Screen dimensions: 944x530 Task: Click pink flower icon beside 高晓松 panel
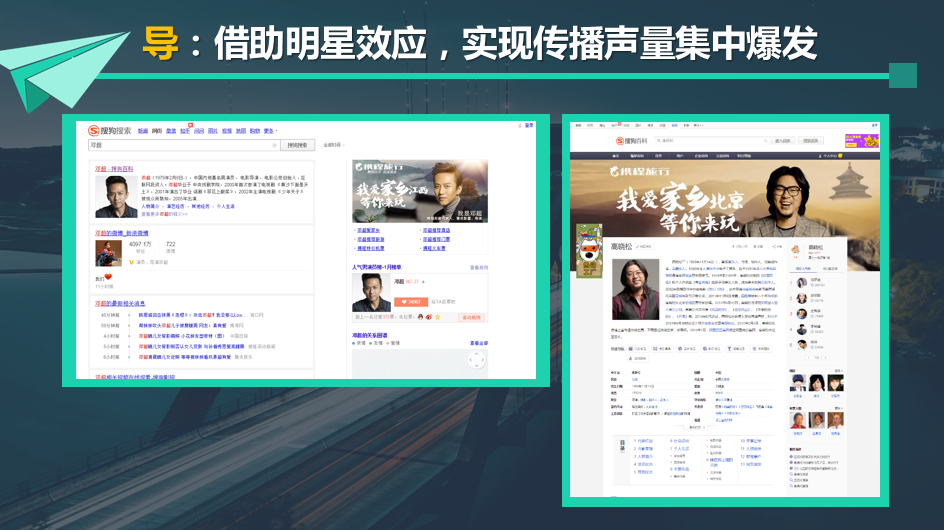795,249
